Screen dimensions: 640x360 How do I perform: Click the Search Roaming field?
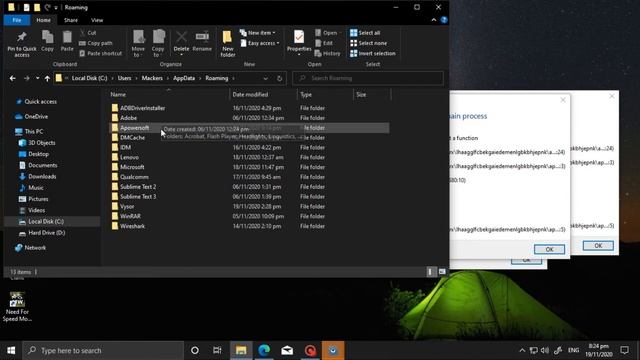pyautogui.click(x=368, y=78)
